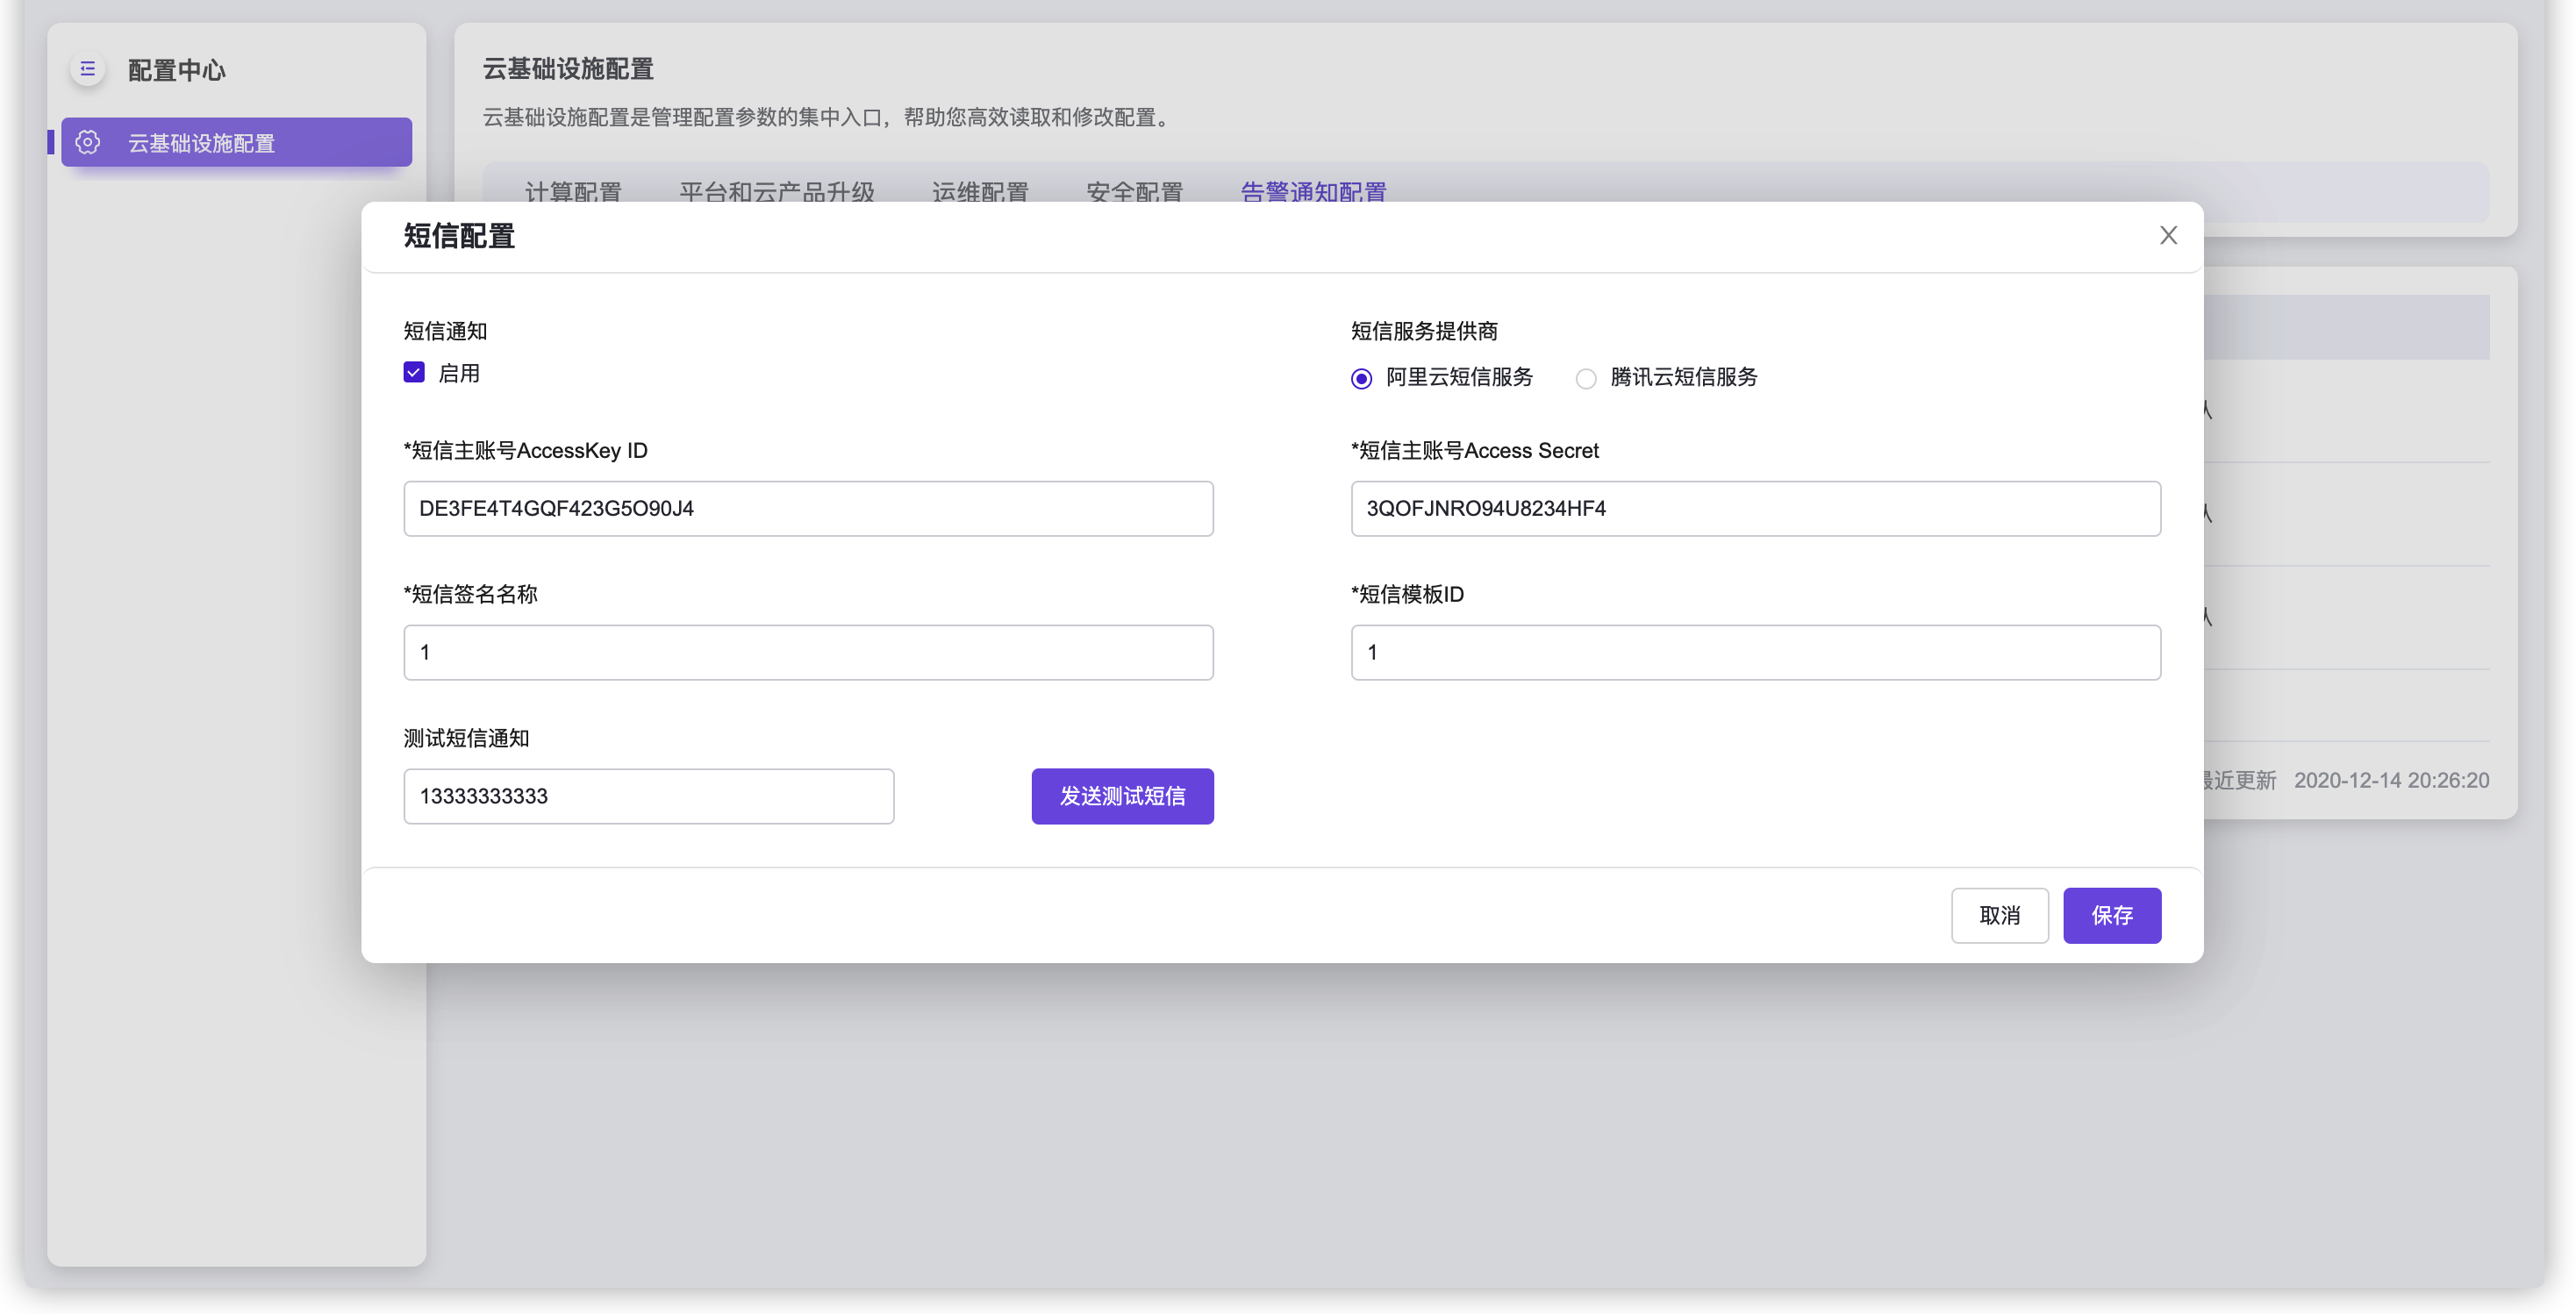The image size is (2576, 1314).
Task: Select 阿里云短信服务 radio button
Action: tap(1361, 378)
